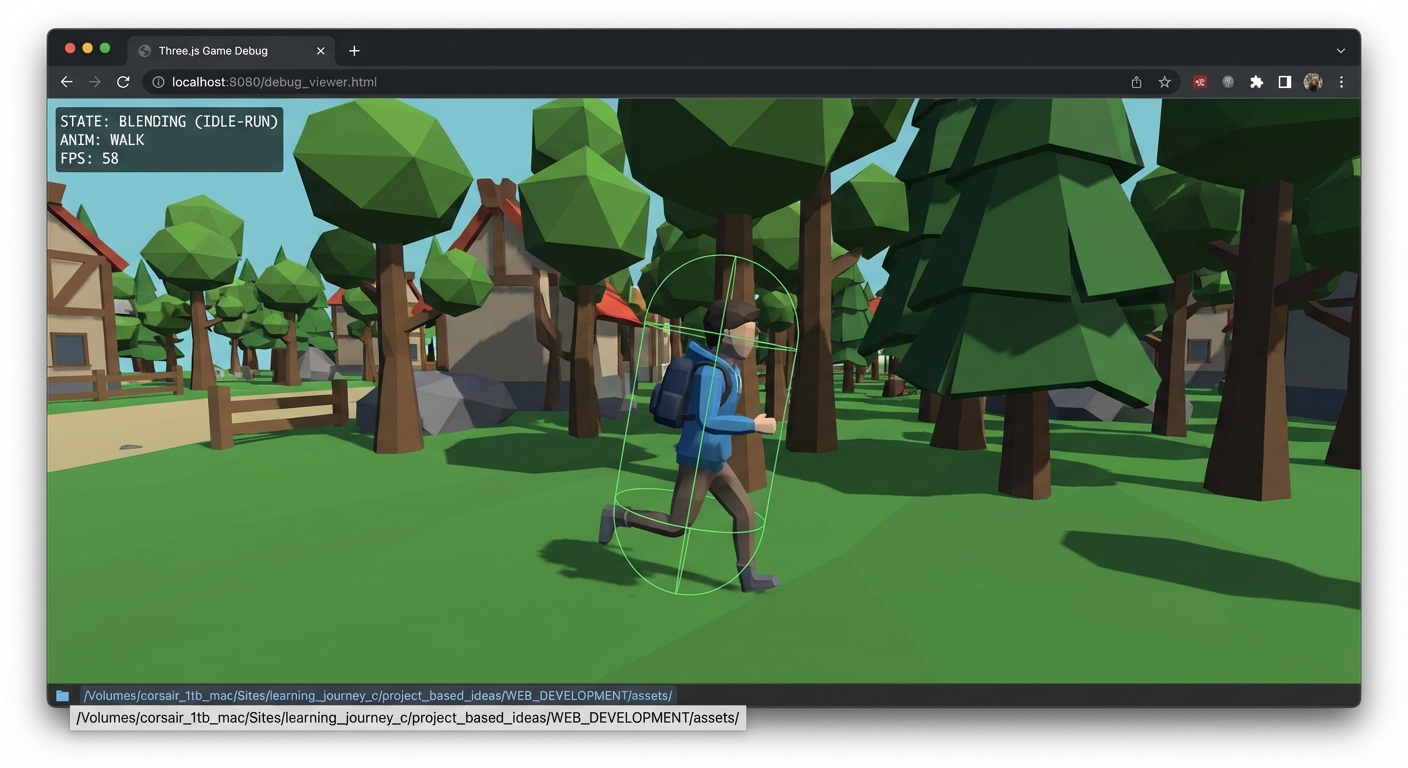The image size is (1408, 768).
Task: Expand the tab search chevron
Action: pos(1341,50)
